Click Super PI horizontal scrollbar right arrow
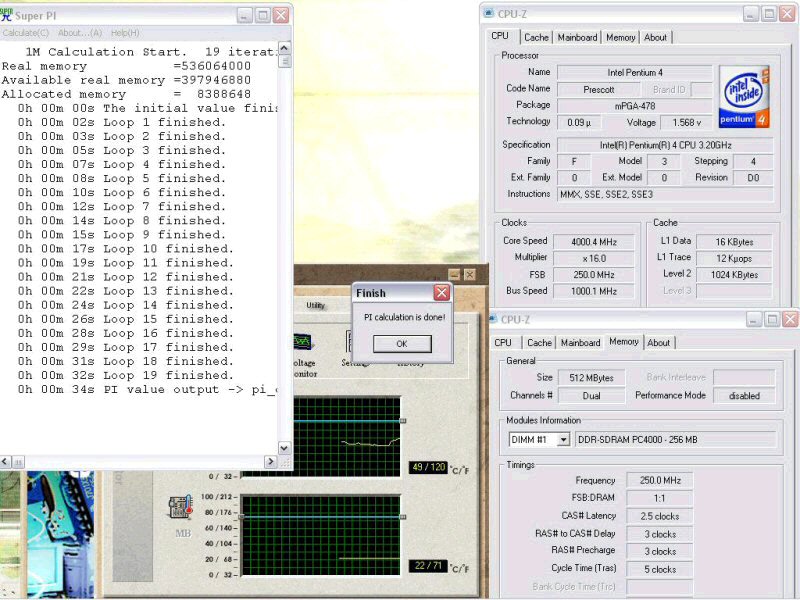The image size is (800, 600). [x=270, y=462]
